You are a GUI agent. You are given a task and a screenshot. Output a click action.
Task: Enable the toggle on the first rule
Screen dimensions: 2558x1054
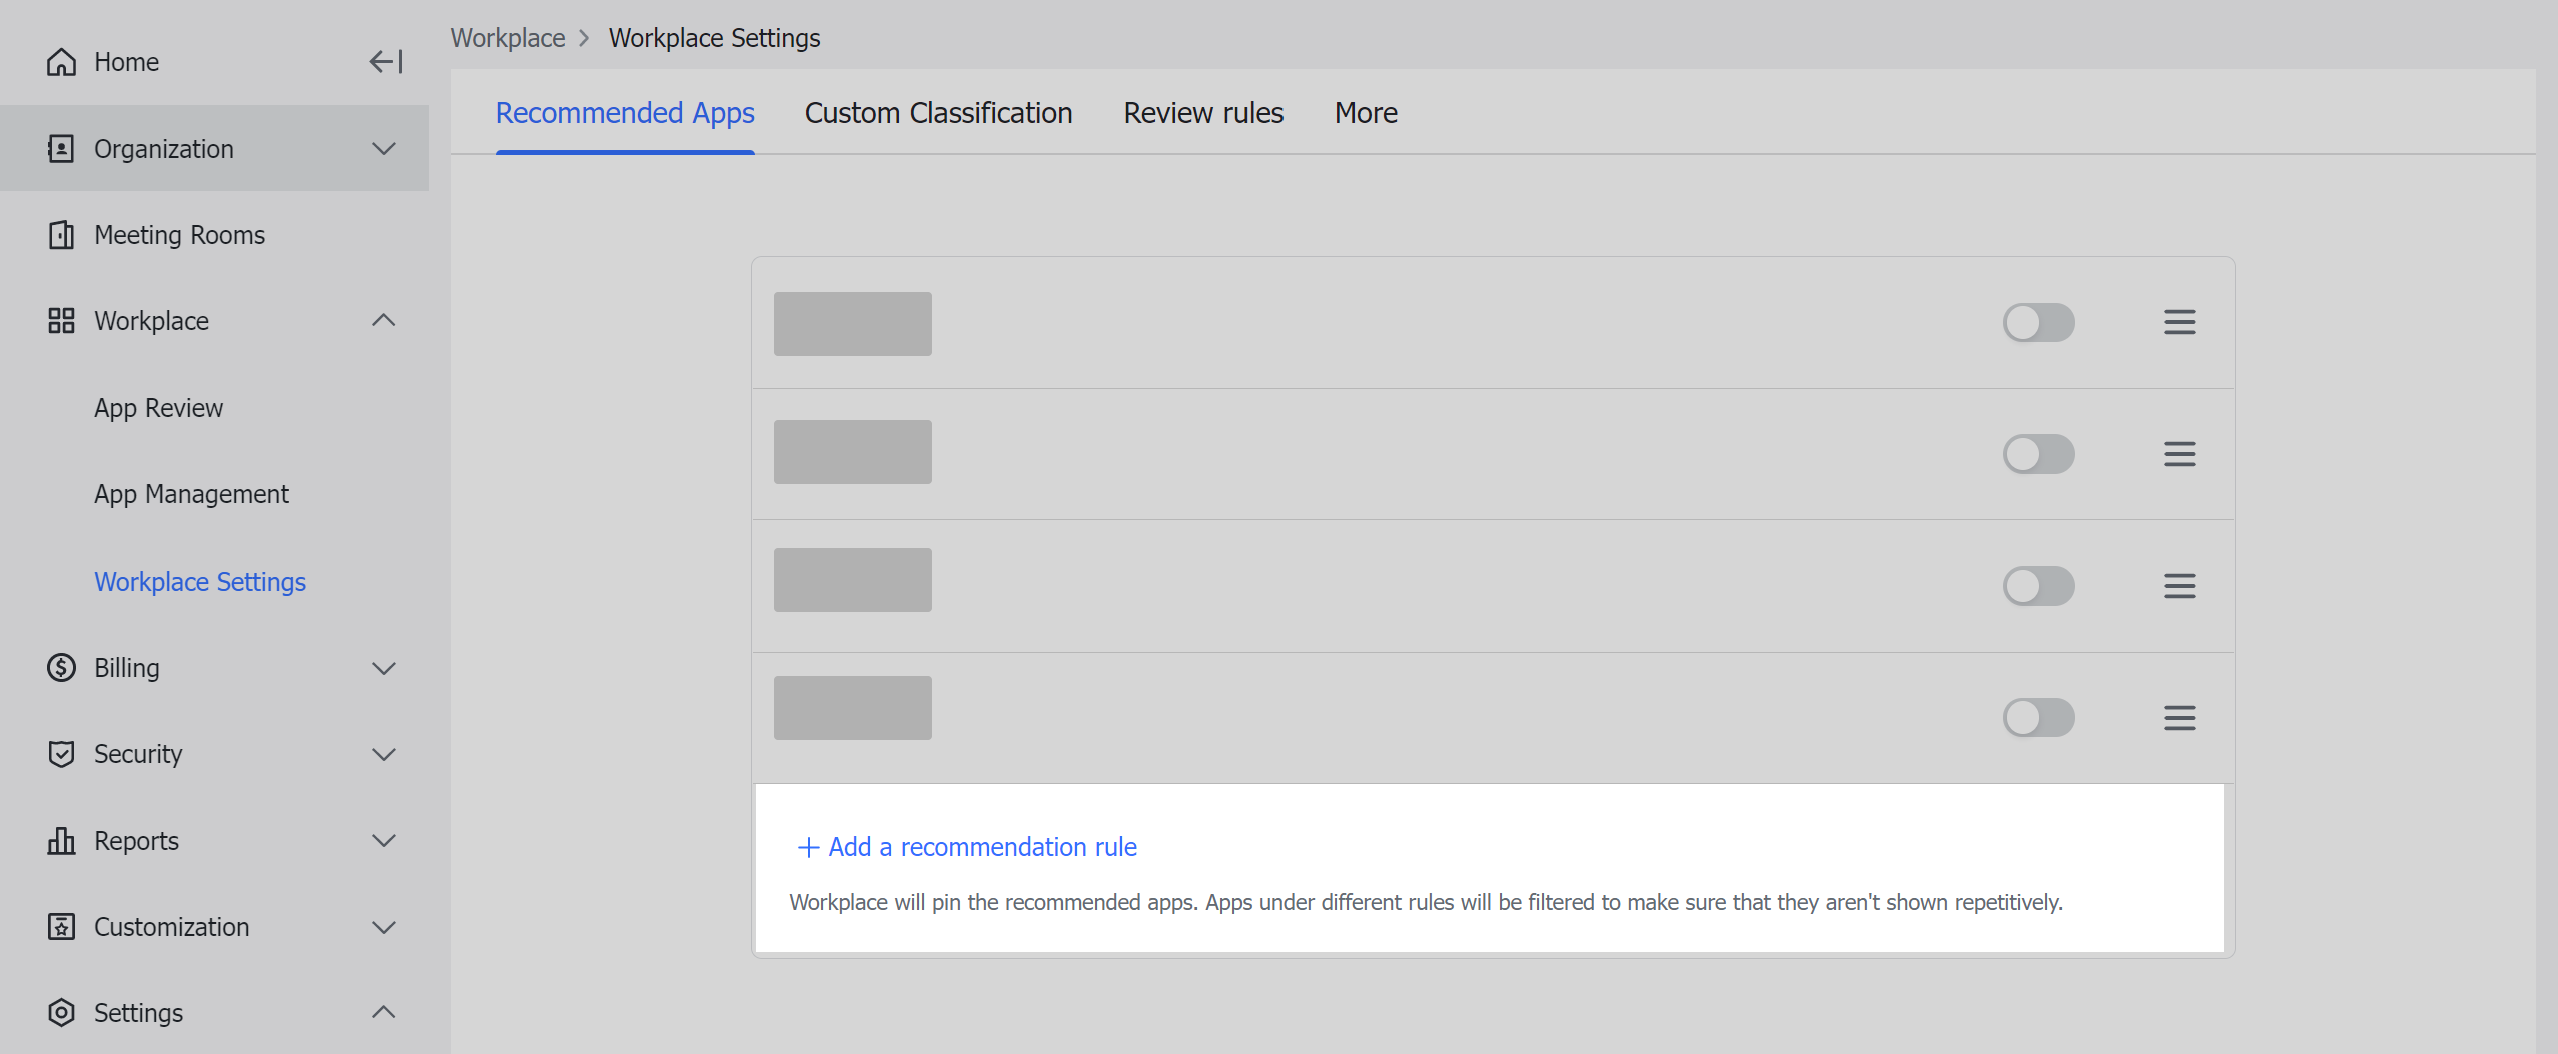tap(2038, 322)
